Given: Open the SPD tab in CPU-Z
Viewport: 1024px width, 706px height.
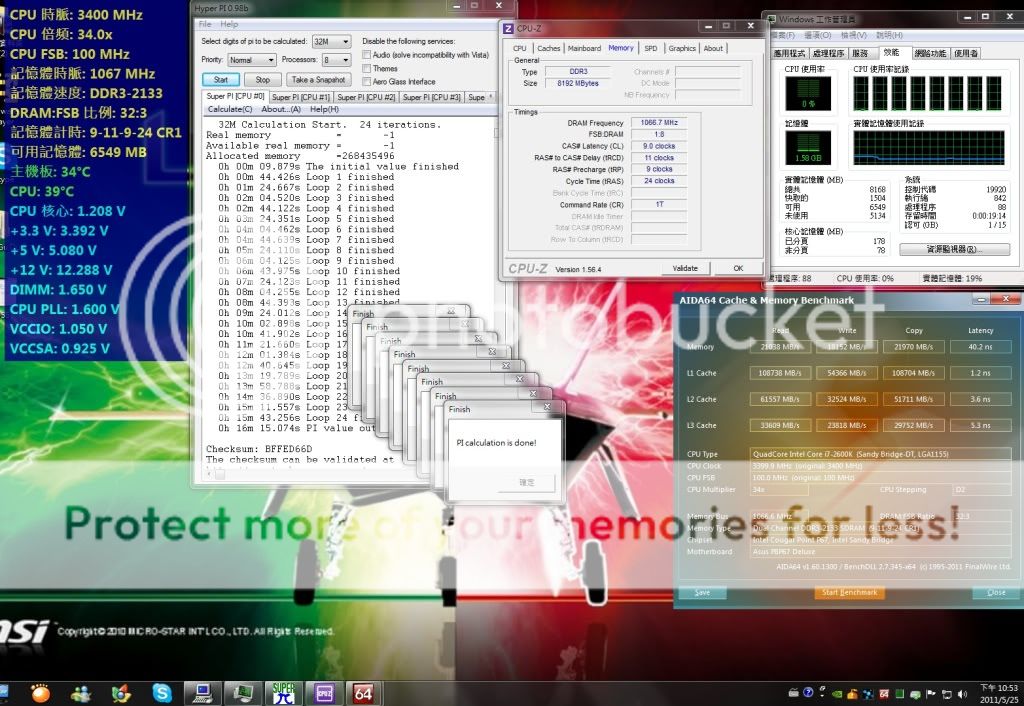Looking at the screenshot, I should 651,48.
